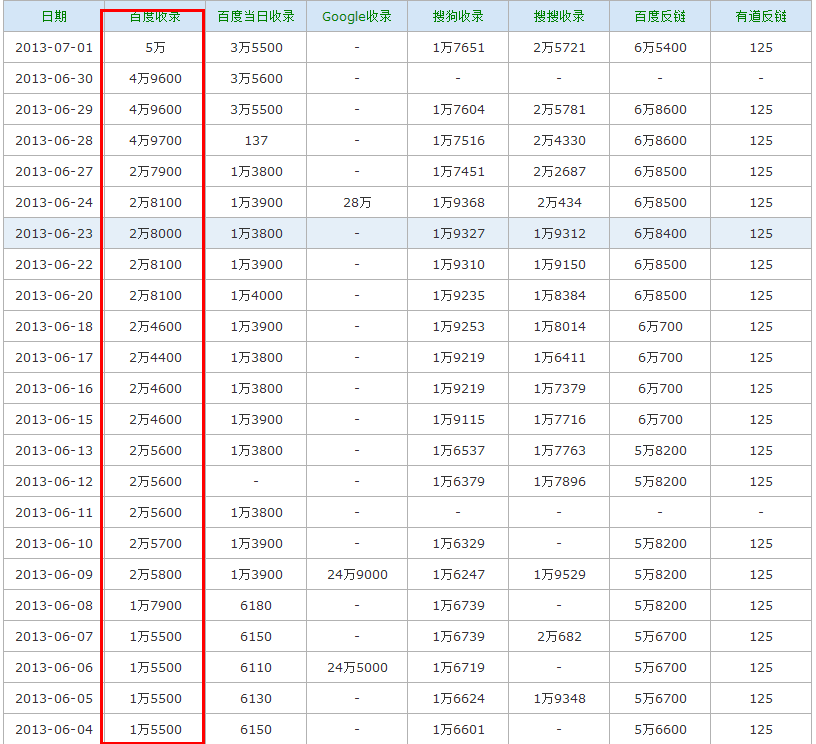
Task: Click 1万9253 in the 搜狗收录 column
Action: (458, 327)
